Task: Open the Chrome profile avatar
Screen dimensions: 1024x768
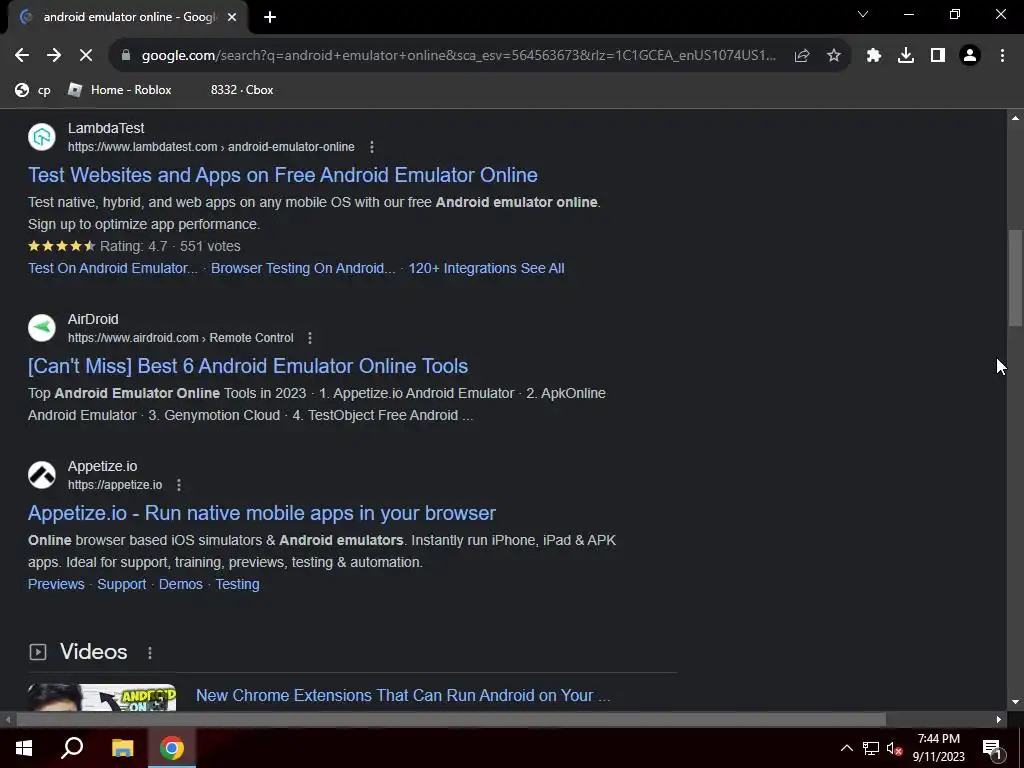Action: coord(970,56)
